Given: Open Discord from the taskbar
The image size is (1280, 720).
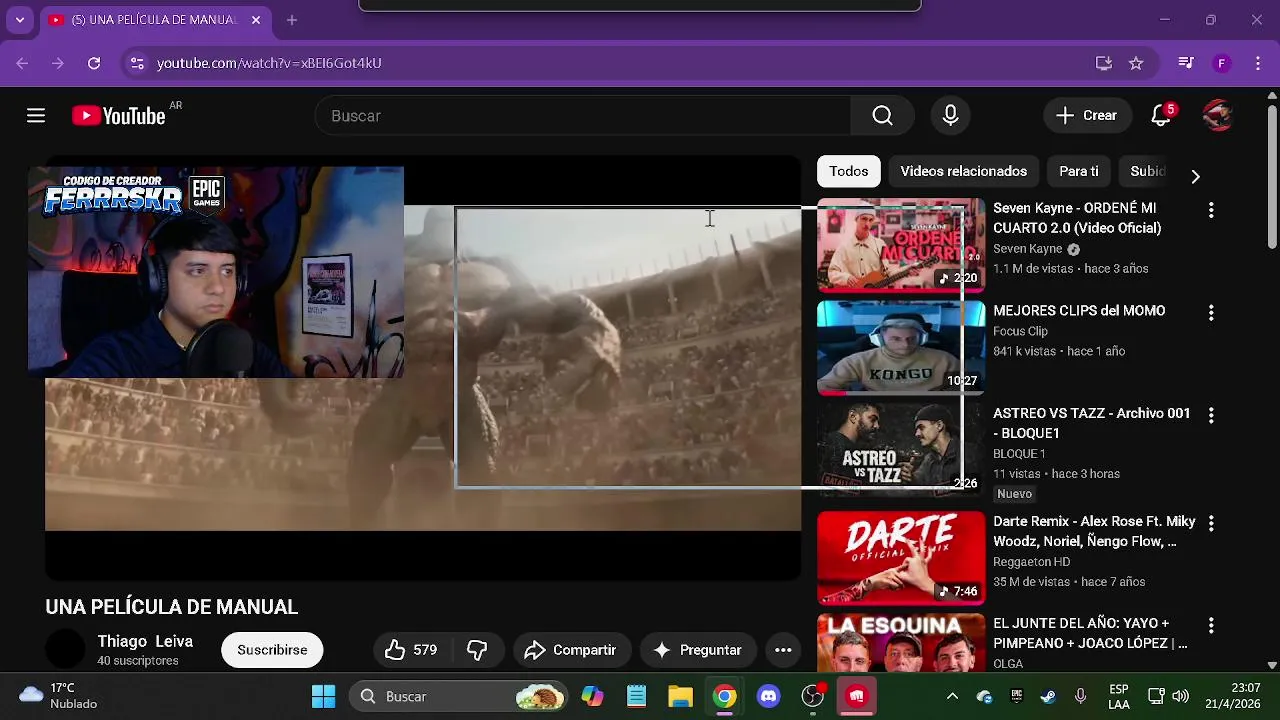Looking at the screenshot, I should tap(768, 696).
